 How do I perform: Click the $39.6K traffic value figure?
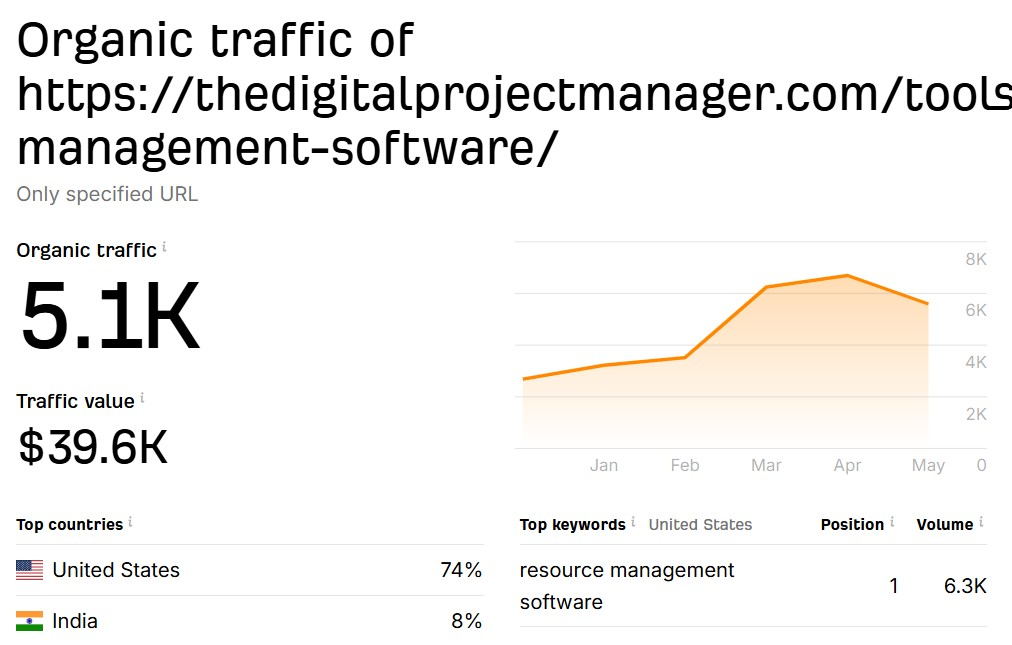(x=93, y=447)
